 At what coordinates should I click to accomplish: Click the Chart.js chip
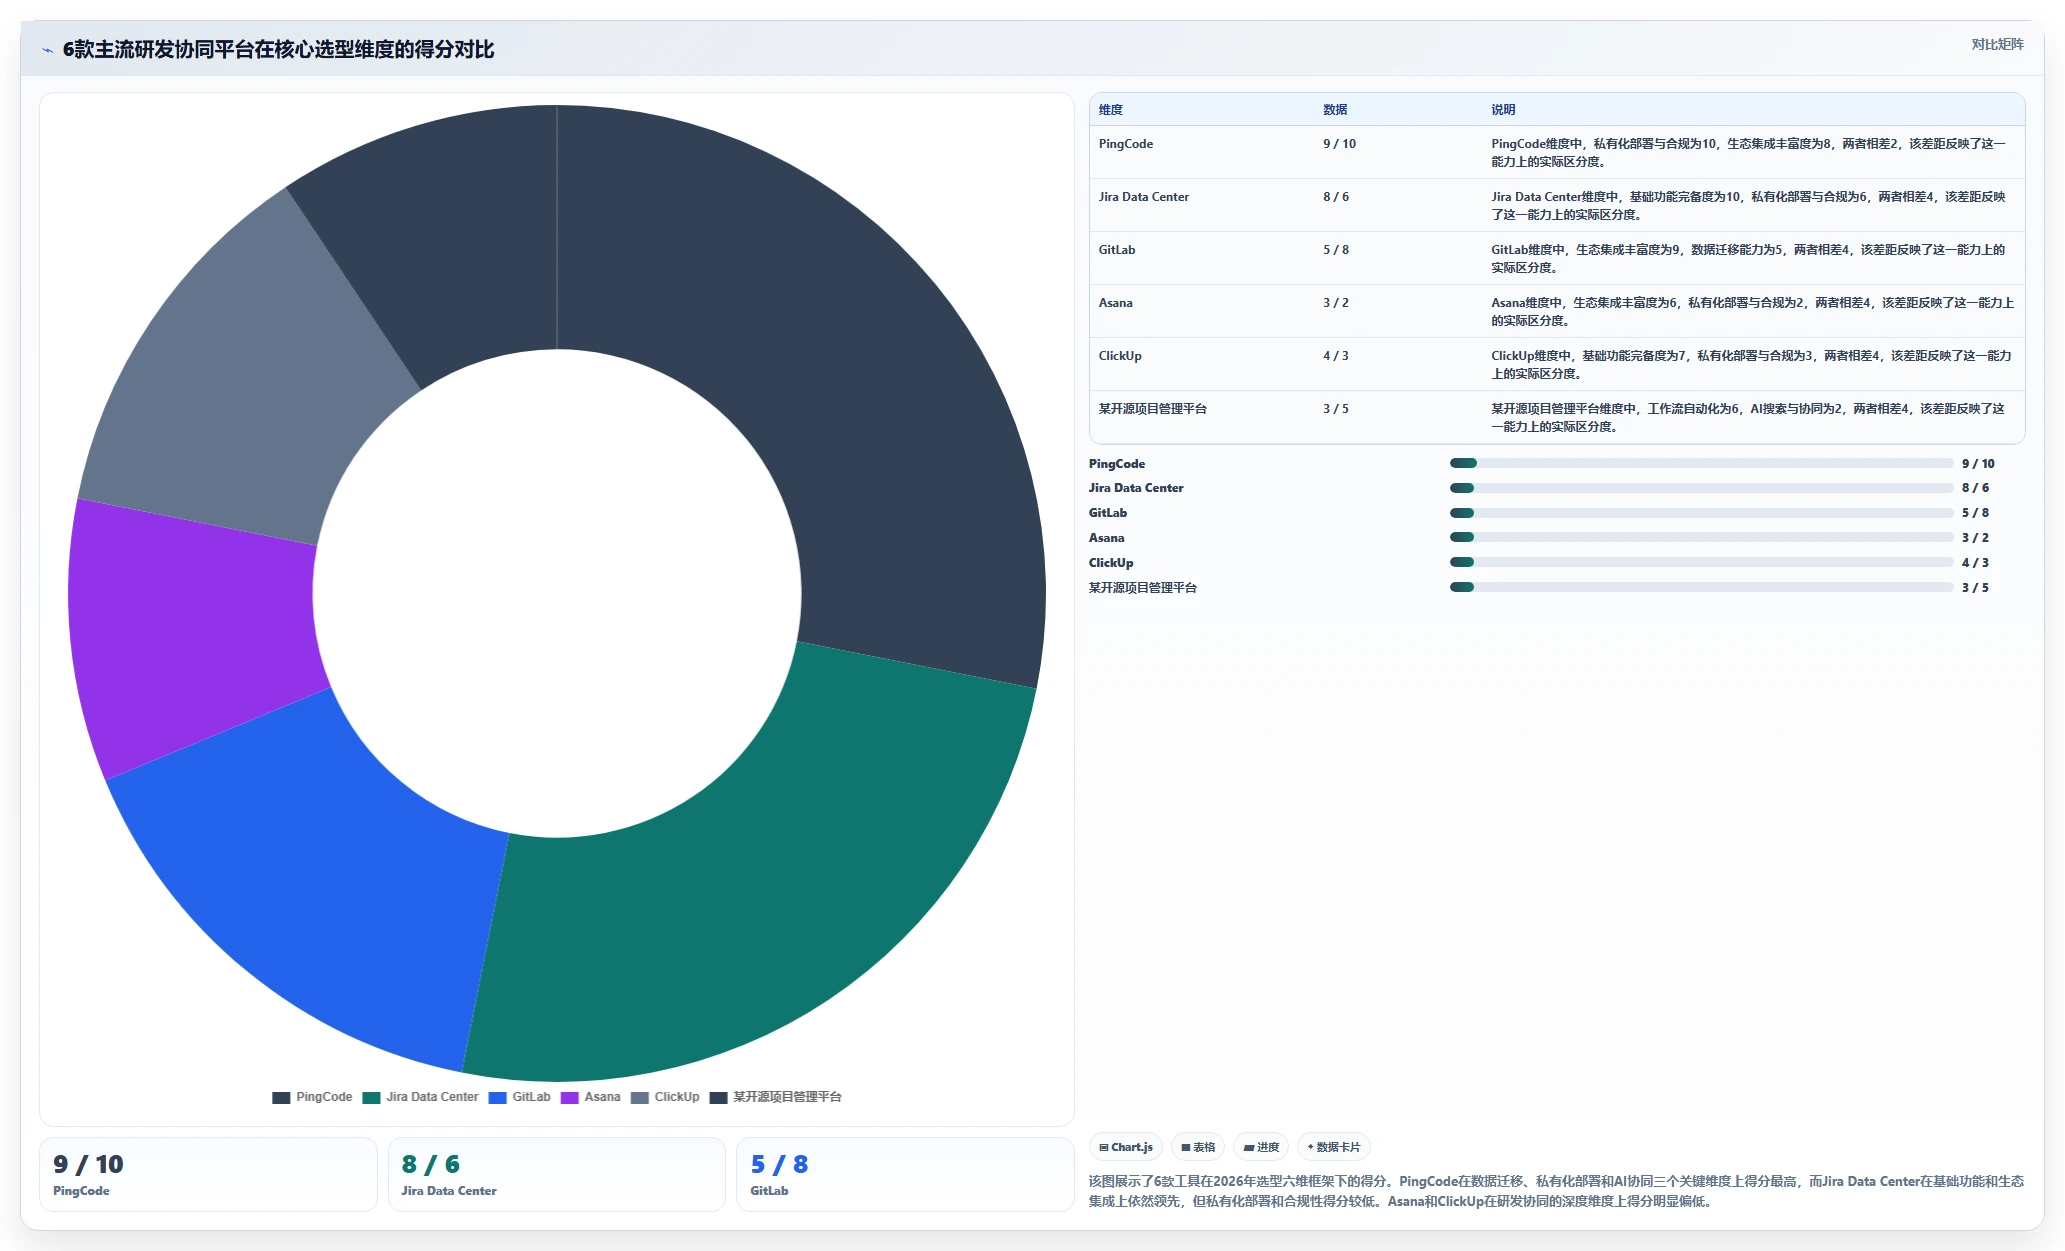[x=1126, y=1147]
